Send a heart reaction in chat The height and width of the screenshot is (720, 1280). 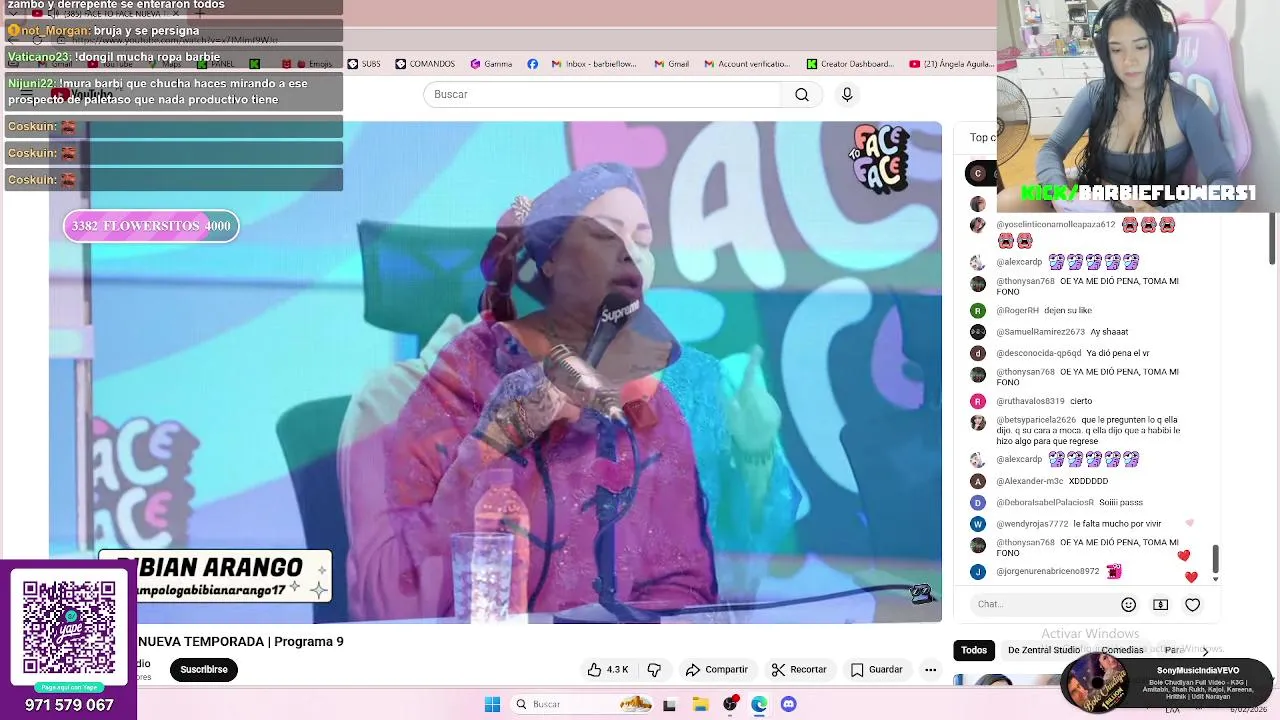(x=1192, y=604)
